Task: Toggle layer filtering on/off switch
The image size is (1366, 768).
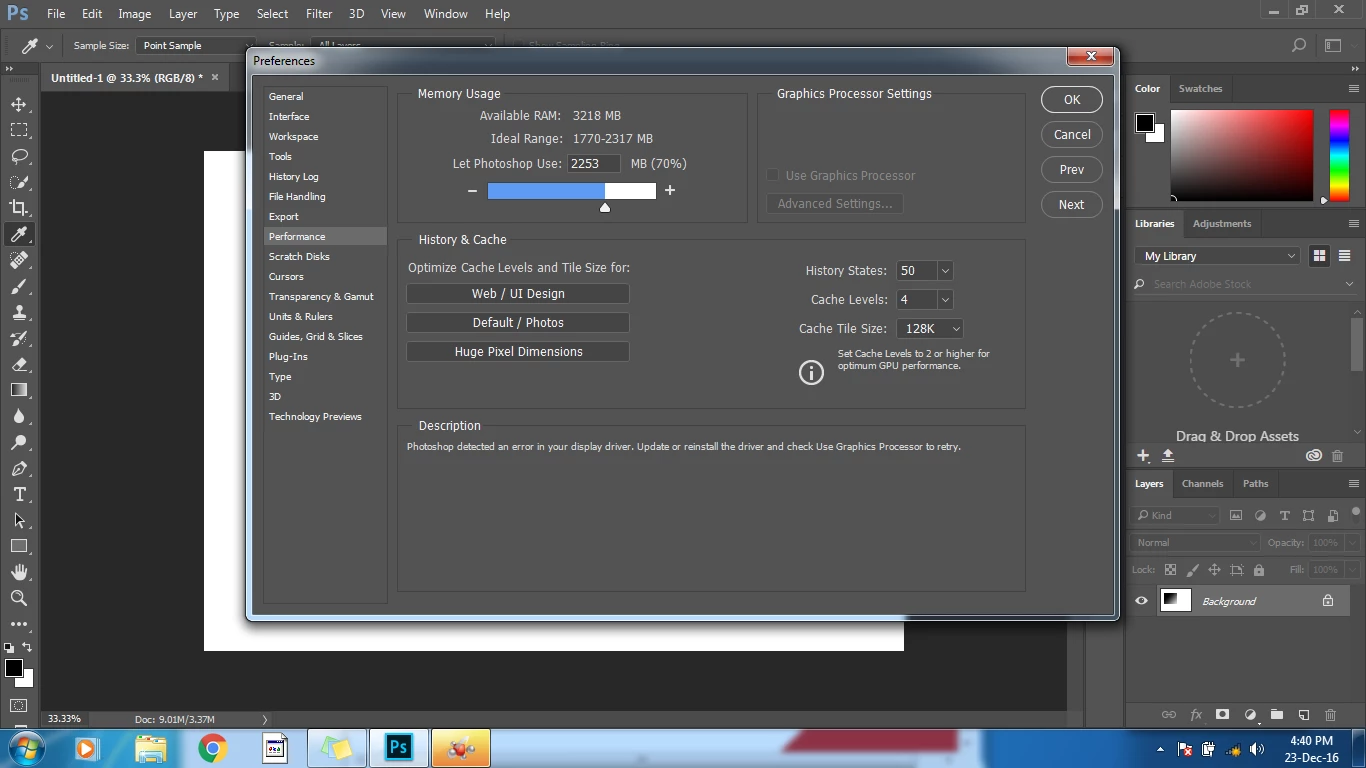Action: click(x=1354, y=514)
